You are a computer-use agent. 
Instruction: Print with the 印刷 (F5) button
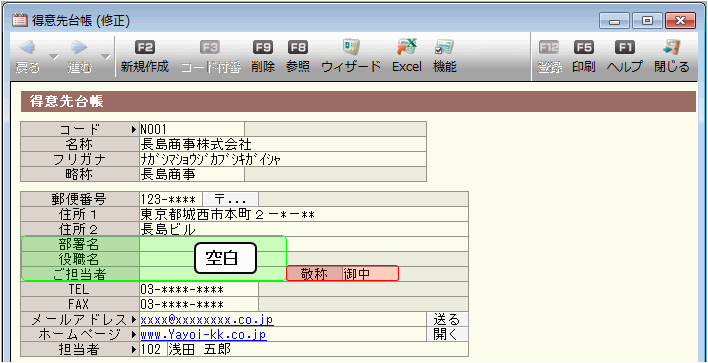[583, 56]
